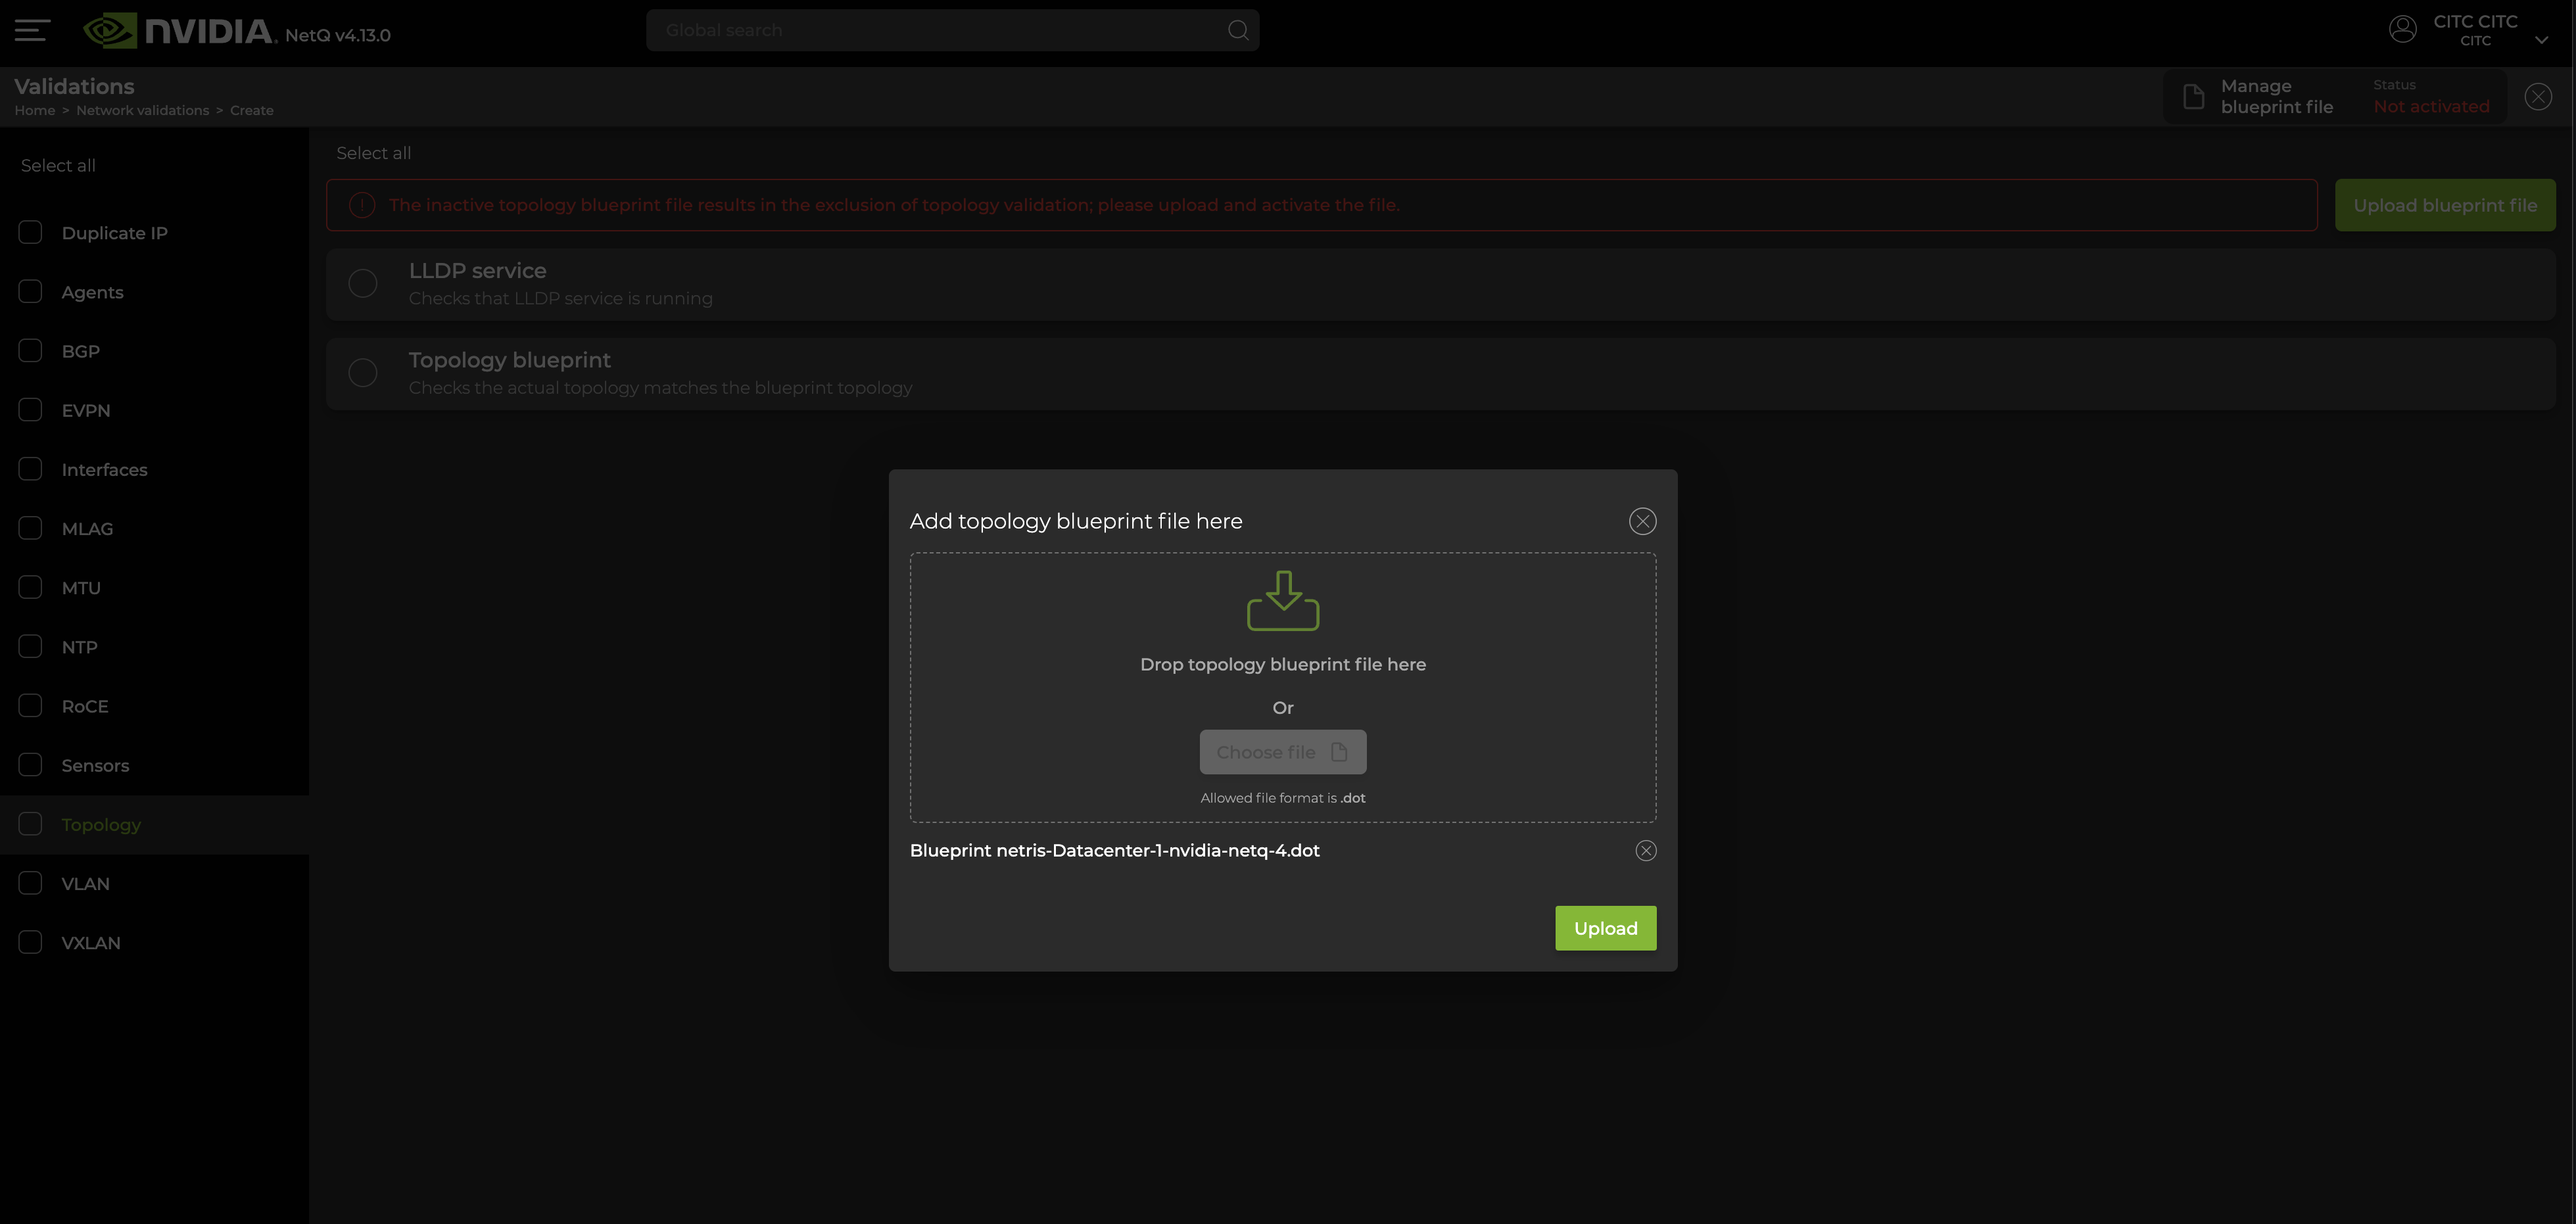Open the Topology category in sidebar
The width and height of the screenshot is (2576, 1224).
coord(101,825)
